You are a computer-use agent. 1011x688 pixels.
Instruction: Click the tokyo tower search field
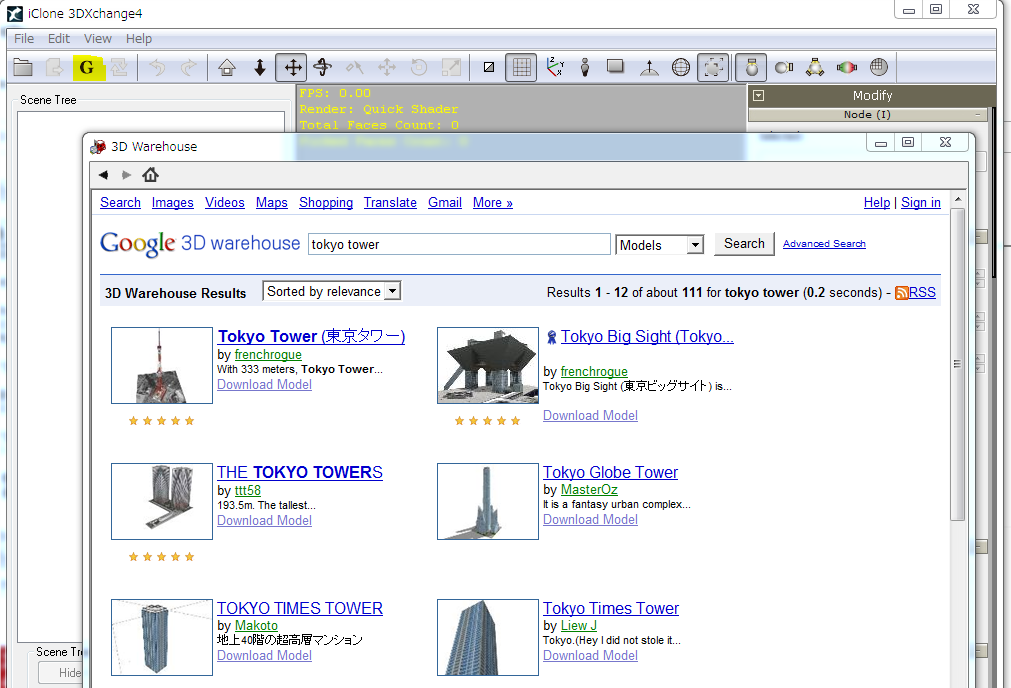tap(459, 244)
